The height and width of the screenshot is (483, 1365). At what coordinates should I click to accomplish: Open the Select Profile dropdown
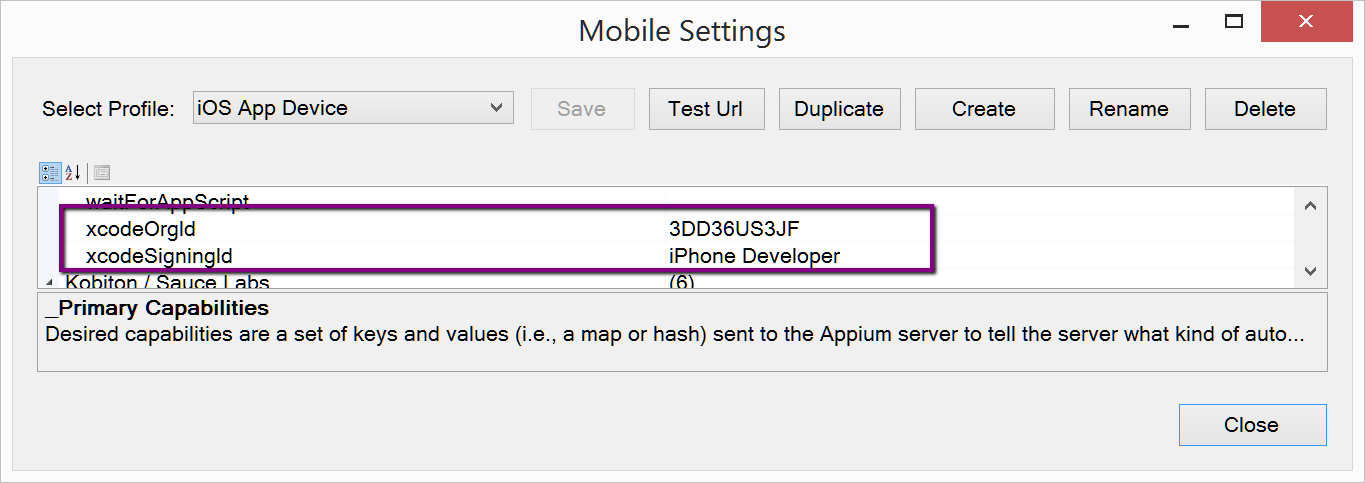(x=353, y=108)
